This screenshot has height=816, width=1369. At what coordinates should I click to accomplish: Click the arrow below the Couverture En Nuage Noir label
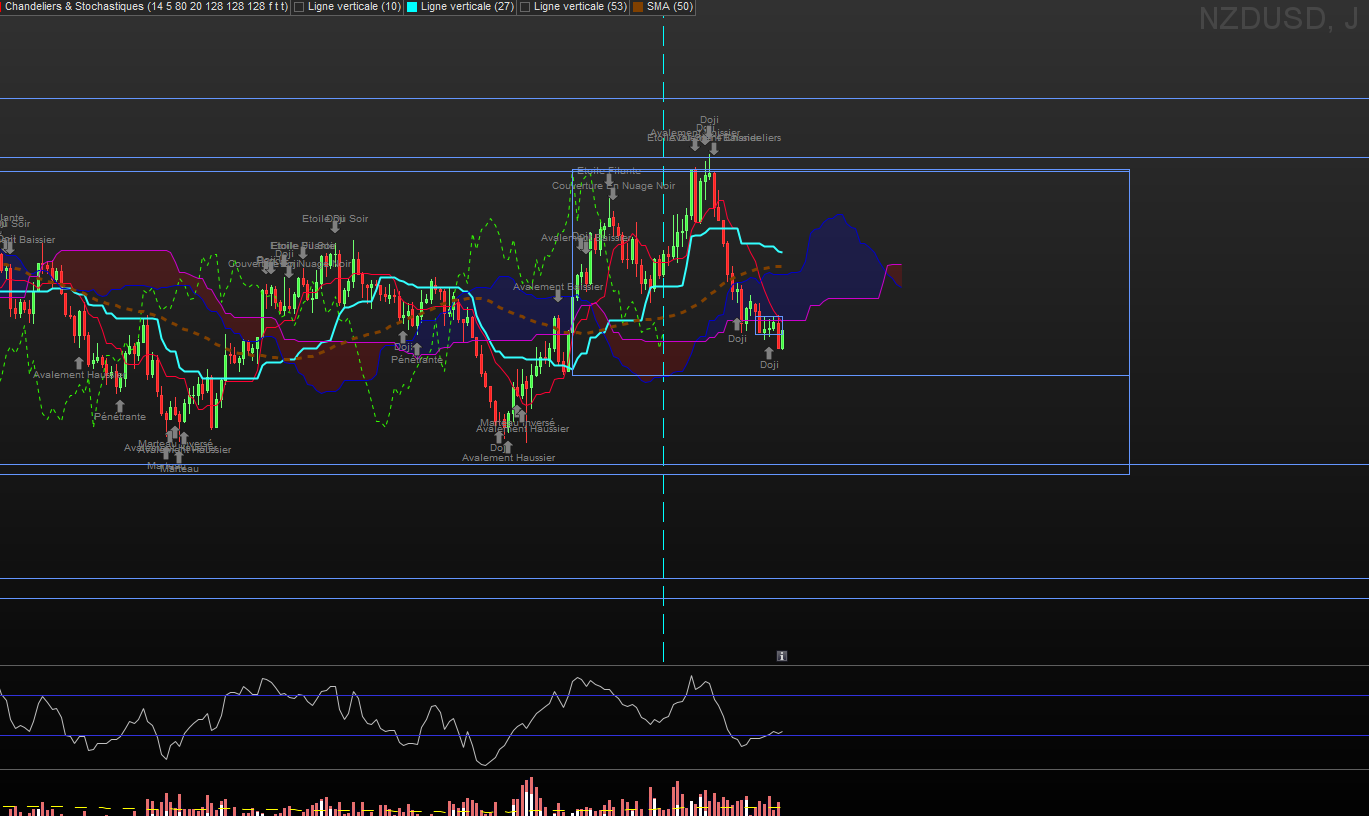coord(613,195)
